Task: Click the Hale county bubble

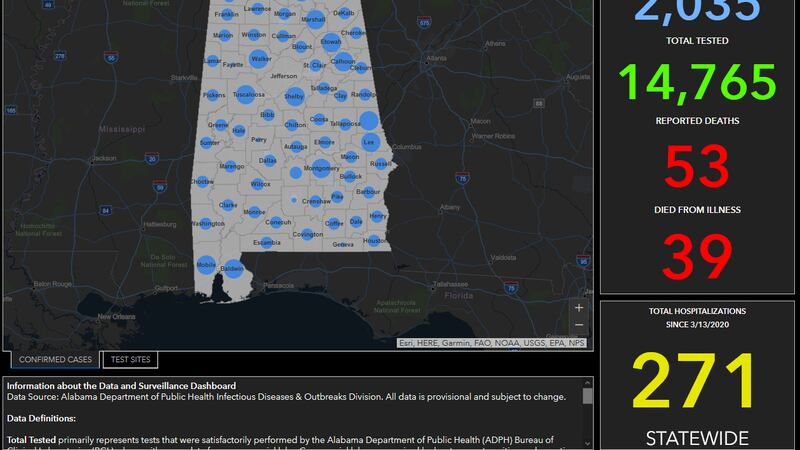Action: [239, 131]
